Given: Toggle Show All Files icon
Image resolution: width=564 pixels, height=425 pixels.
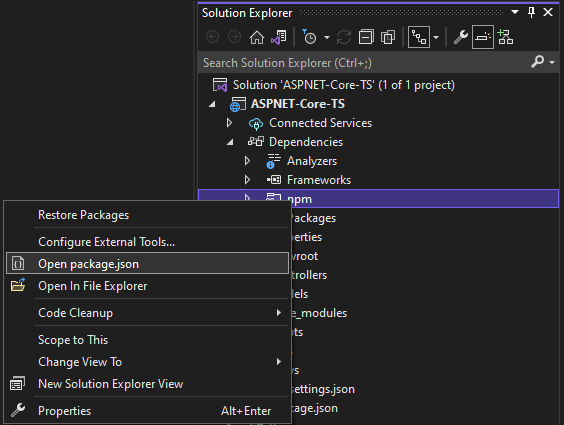Looking at the screenshot, I should (x=388, y=37).
